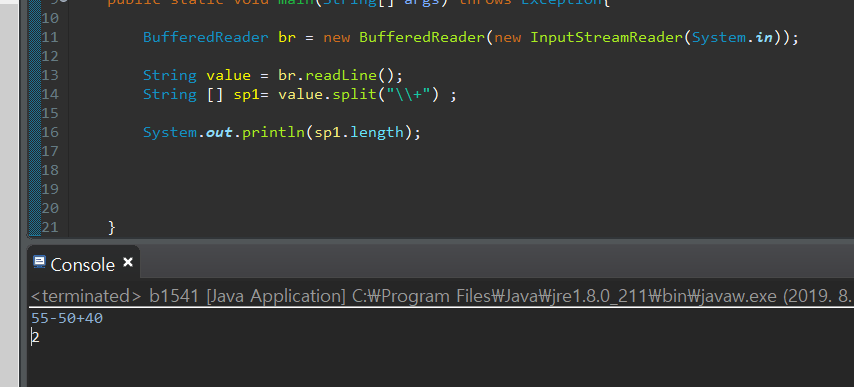Click InputStreamReader in constructor call
This screenshot has width=854, height=387.
[607, 38]
